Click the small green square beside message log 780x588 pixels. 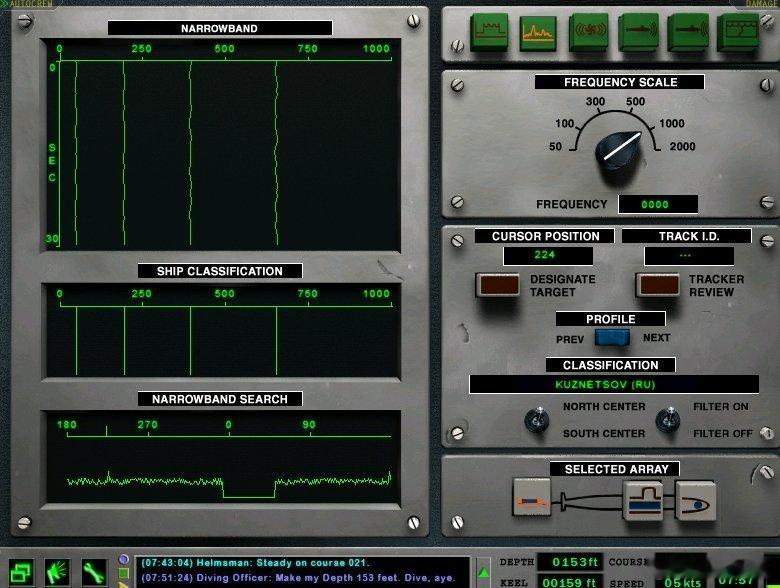point(124,574)
